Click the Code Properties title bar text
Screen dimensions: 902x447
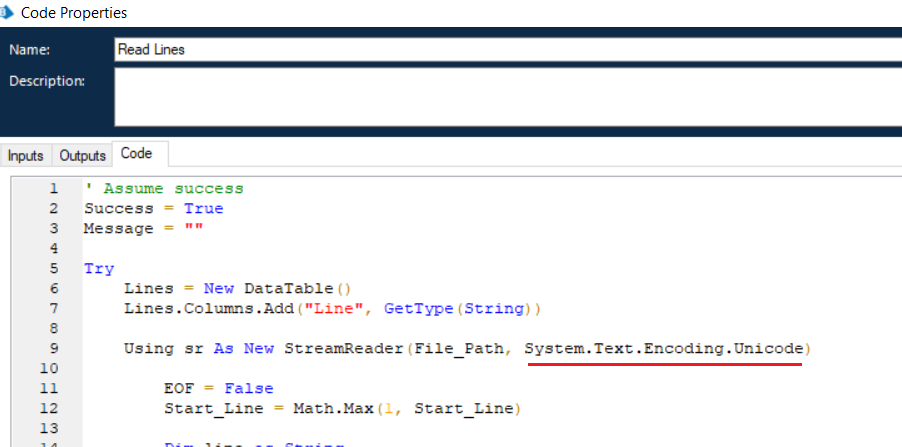77,13
